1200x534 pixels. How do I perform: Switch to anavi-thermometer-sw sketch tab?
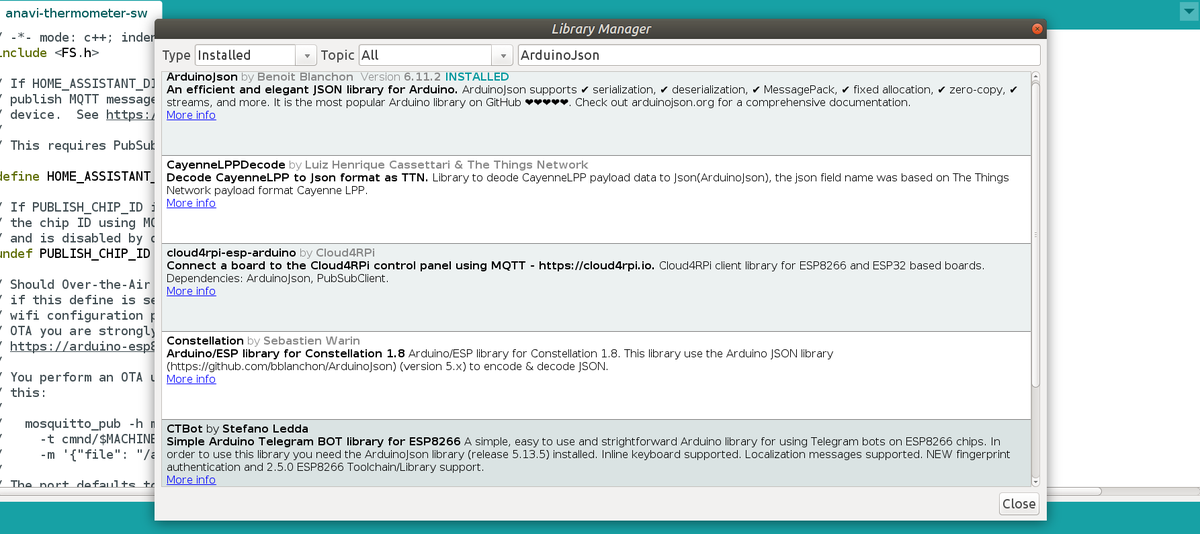(x=75, y=13)
